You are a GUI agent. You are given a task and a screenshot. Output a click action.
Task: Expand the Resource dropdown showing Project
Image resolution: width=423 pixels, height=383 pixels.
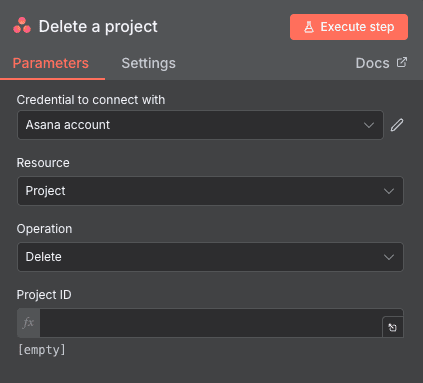[x=210, y=191]
